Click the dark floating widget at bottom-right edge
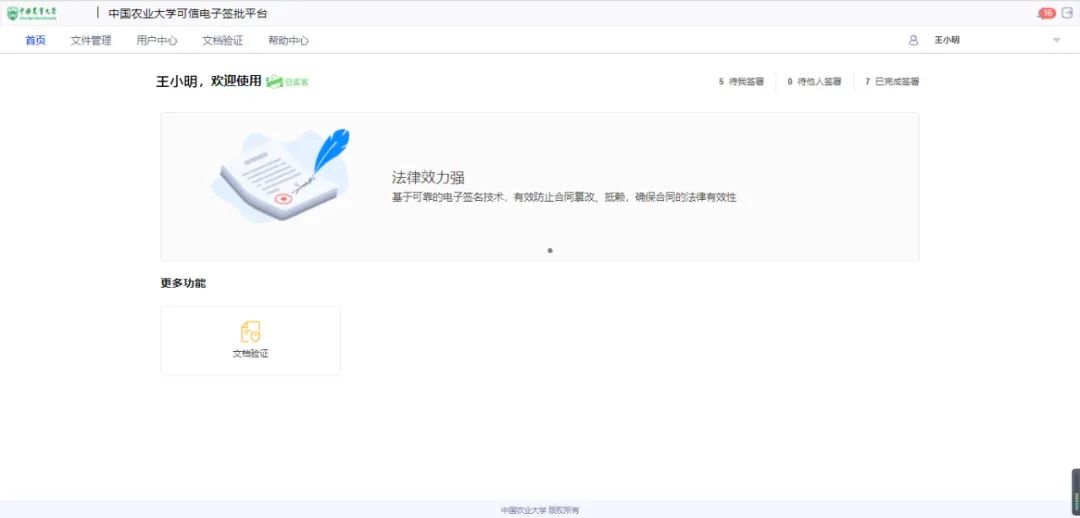 [1075, 490]
